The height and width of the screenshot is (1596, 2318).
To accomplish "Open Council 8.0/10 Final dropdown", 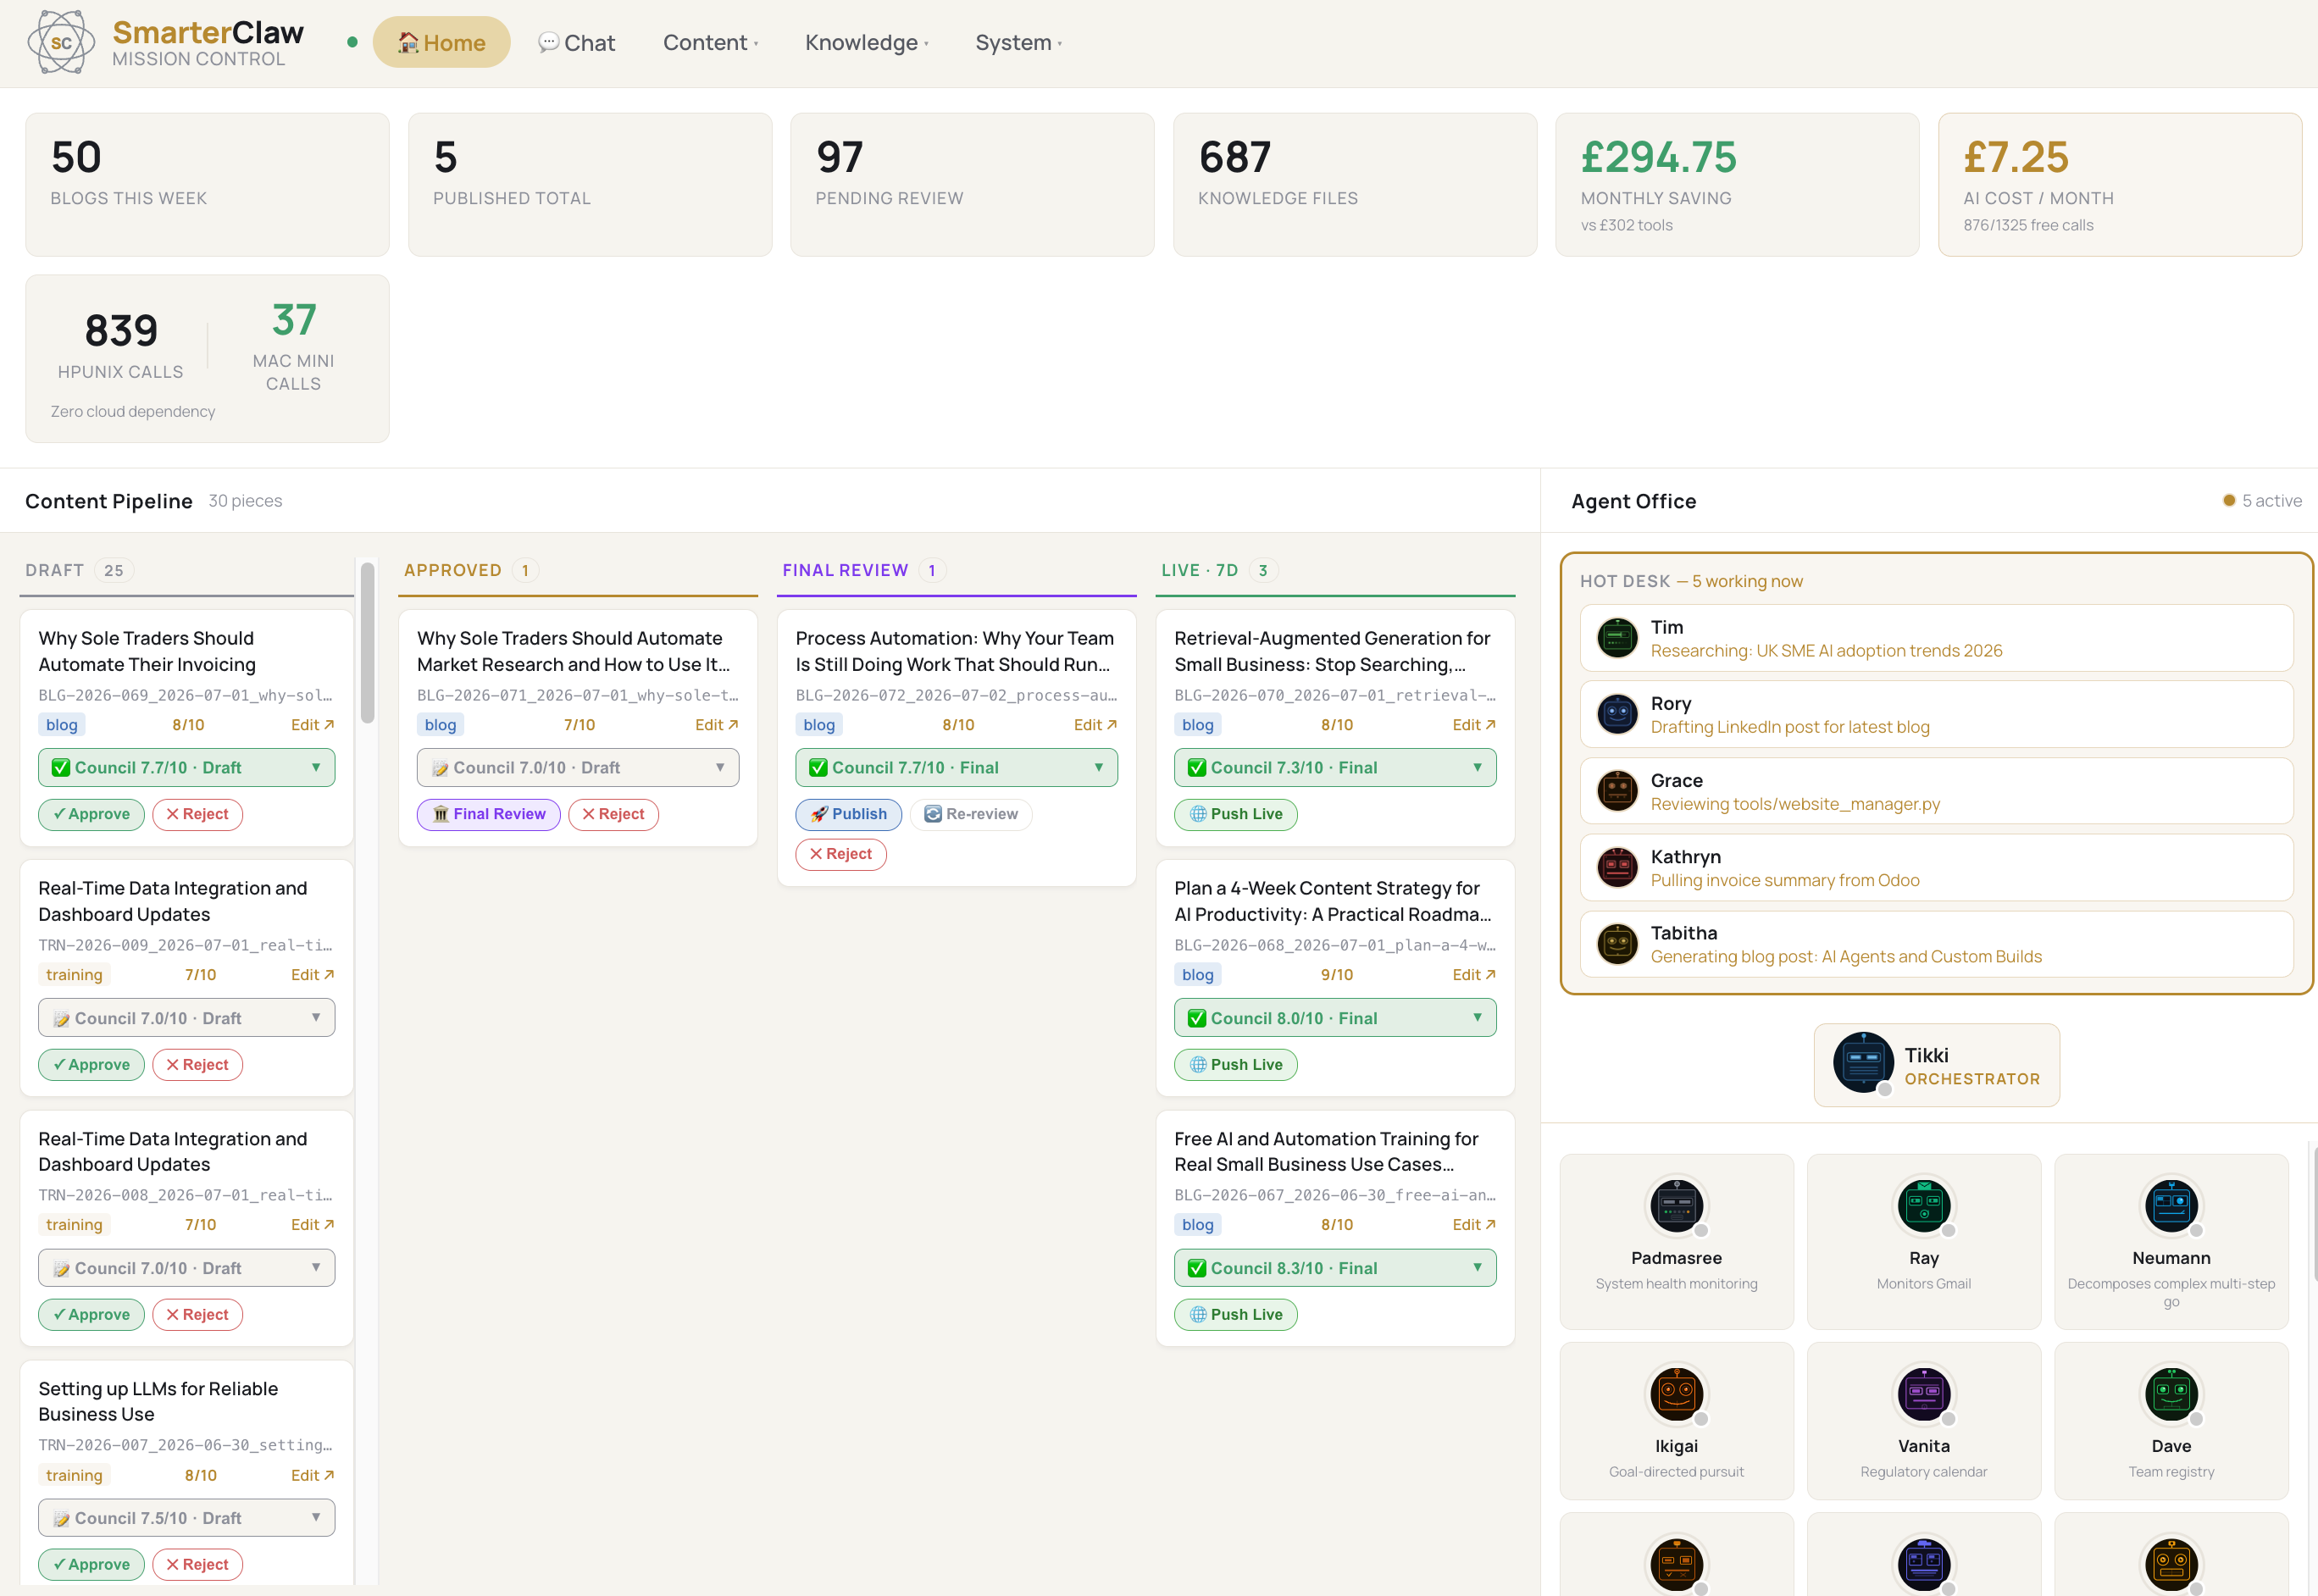I will (x=1335, y=1018).
